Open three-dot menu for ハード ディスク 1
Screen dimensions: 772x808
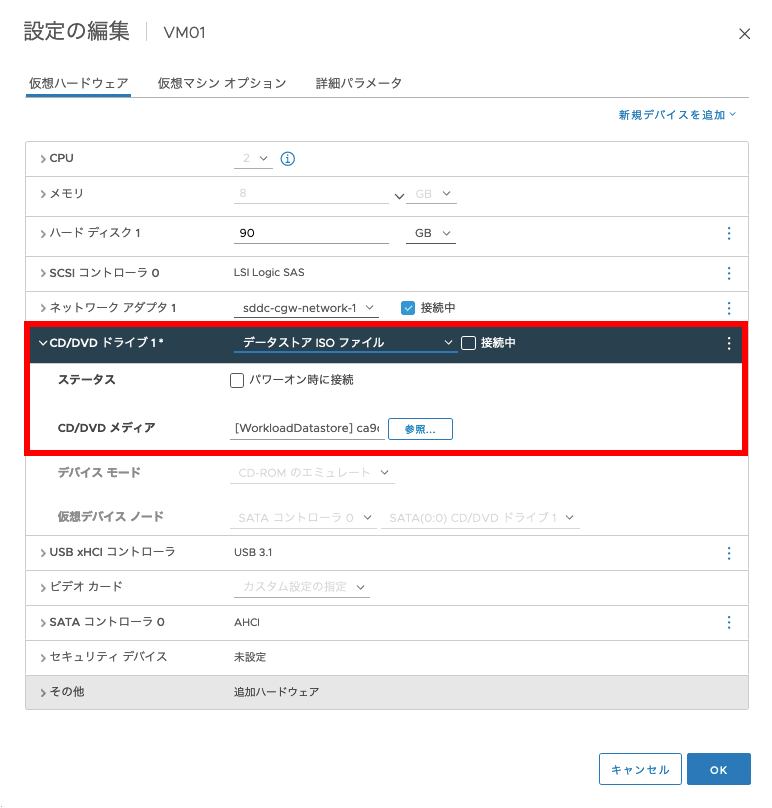click(729, 233)
